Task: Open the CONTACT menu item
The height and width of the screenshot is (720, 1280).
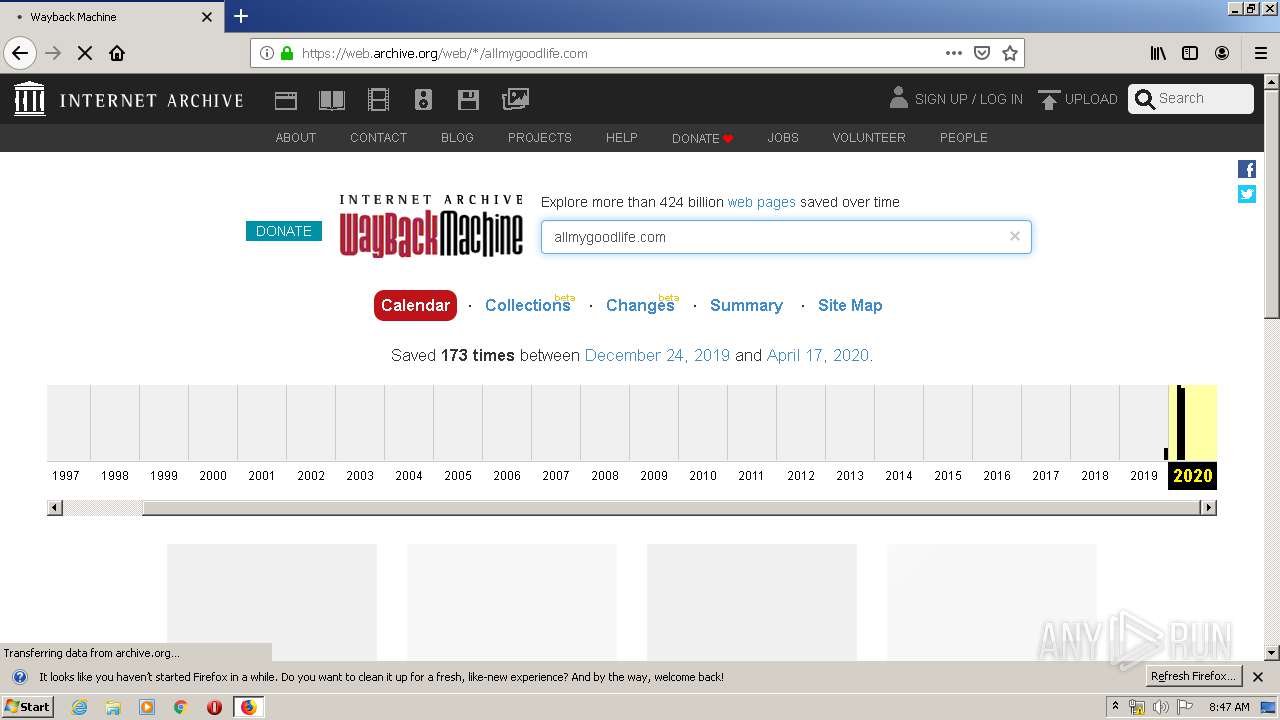Action: click(378, 138)
